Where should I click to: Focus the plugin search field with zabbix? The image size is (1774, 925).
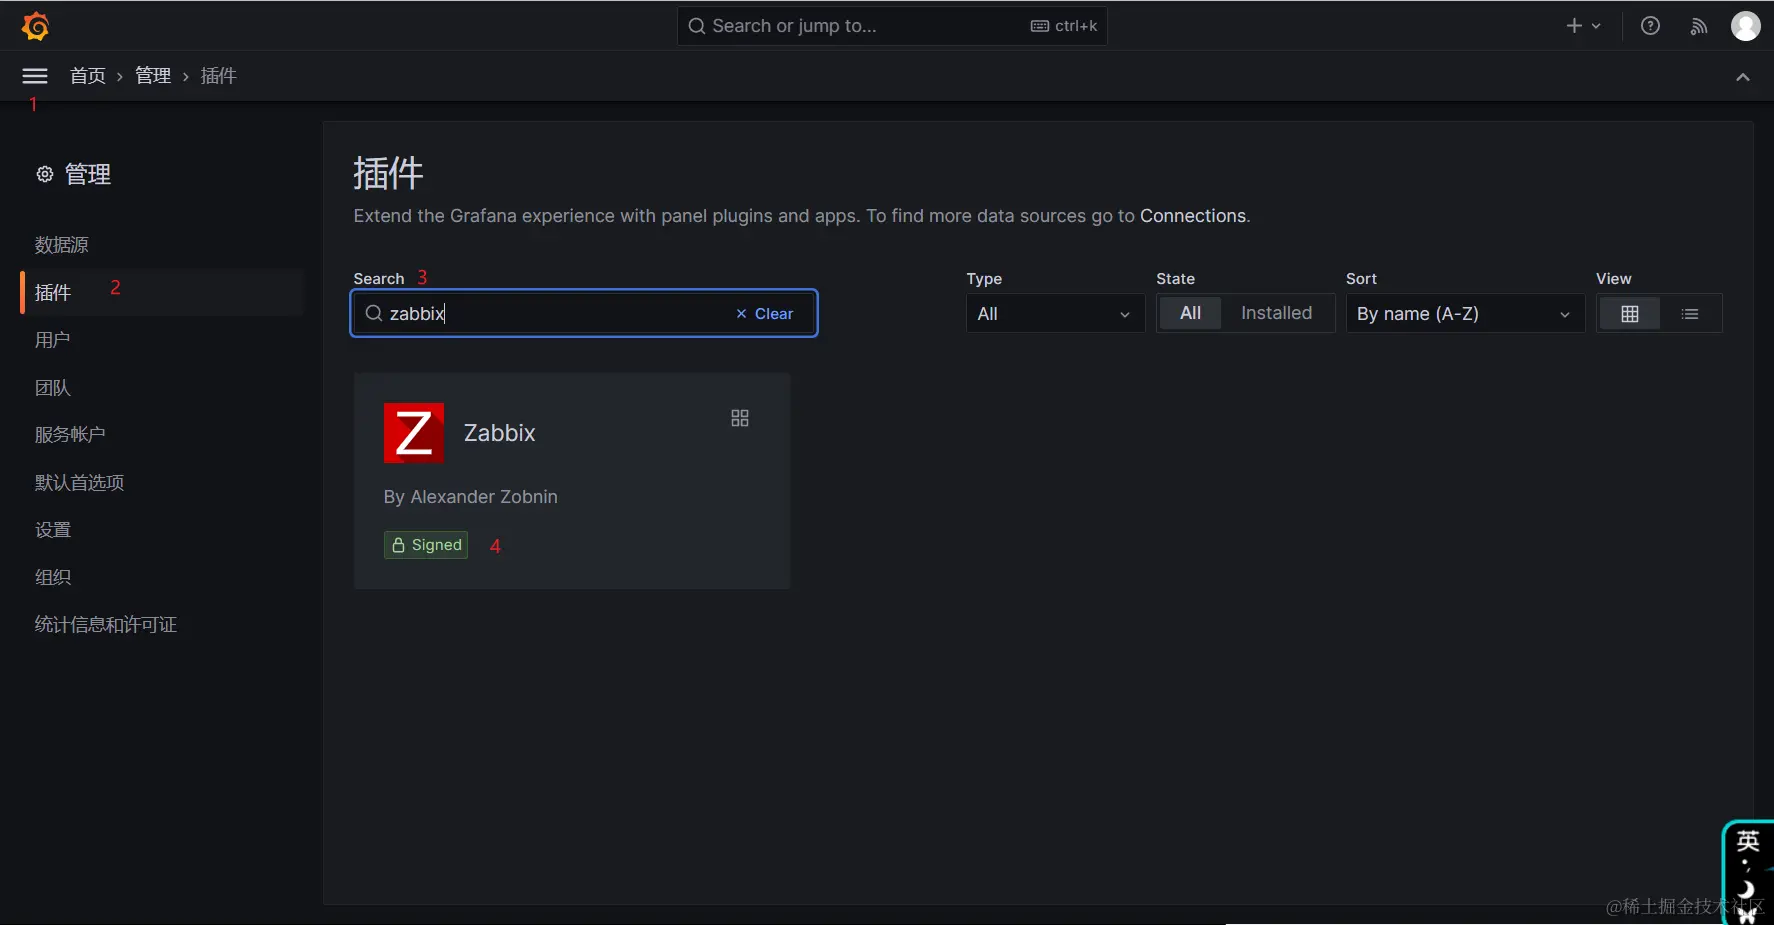pyautogui.click(x=584, y=313)
